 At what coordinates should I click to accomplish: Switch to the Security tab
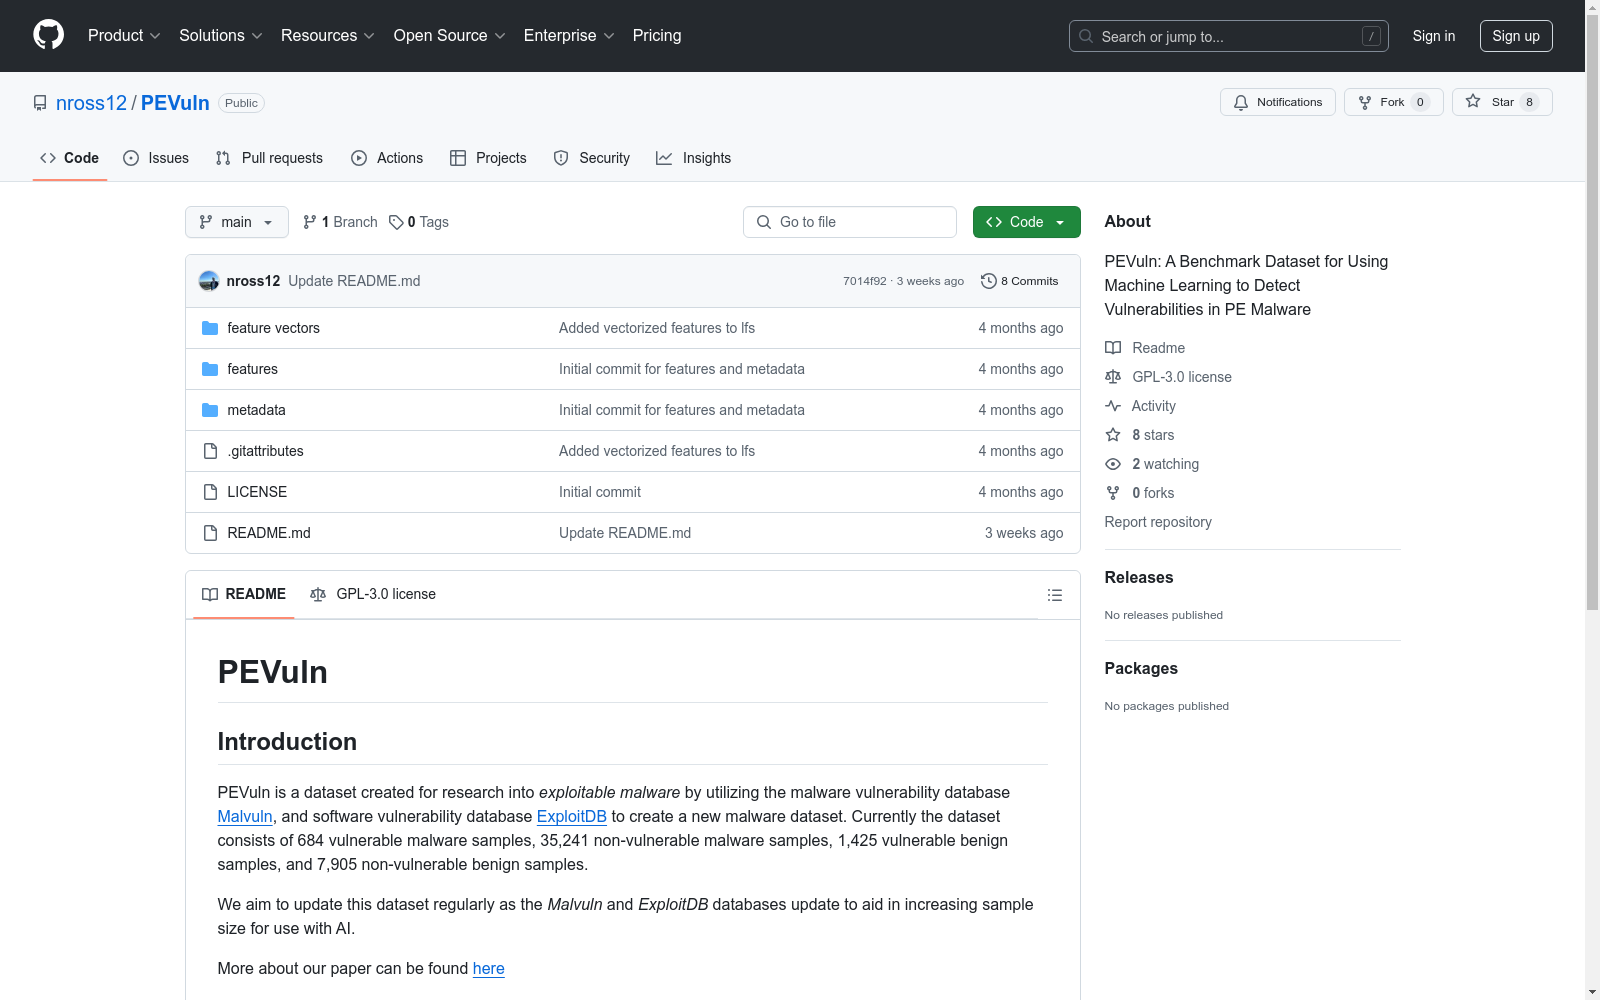pos(592,158)
